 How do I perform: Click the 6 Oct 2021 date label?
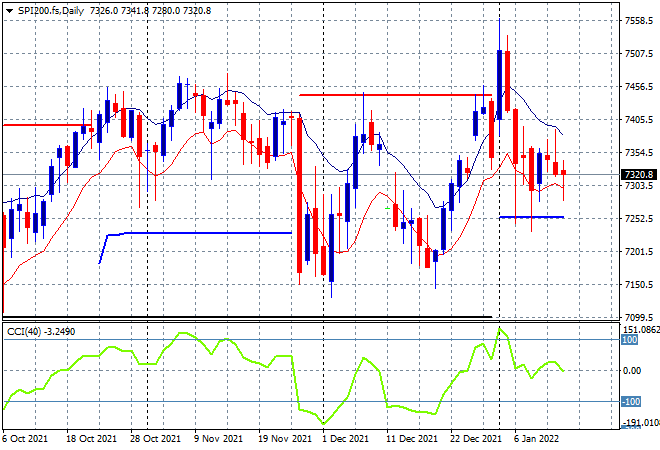[x=25, y=439]
